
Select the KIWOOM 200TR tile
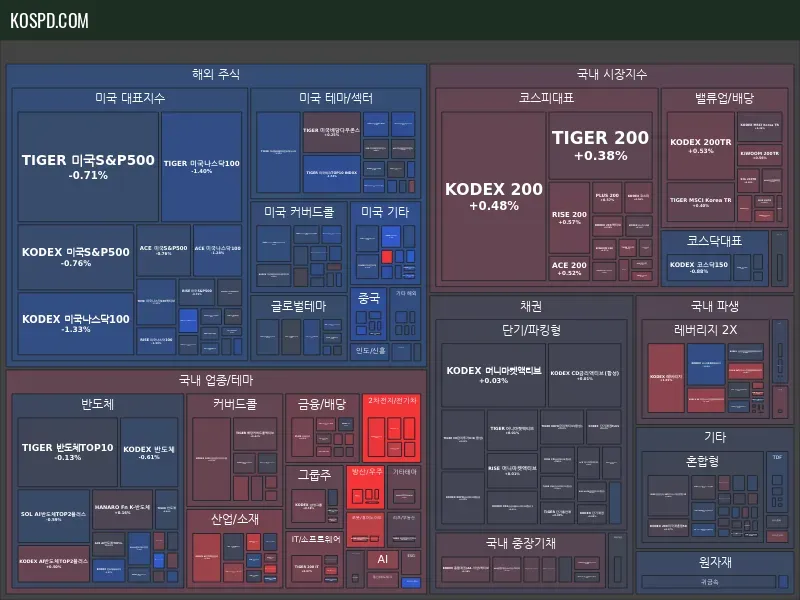(760, 155)
